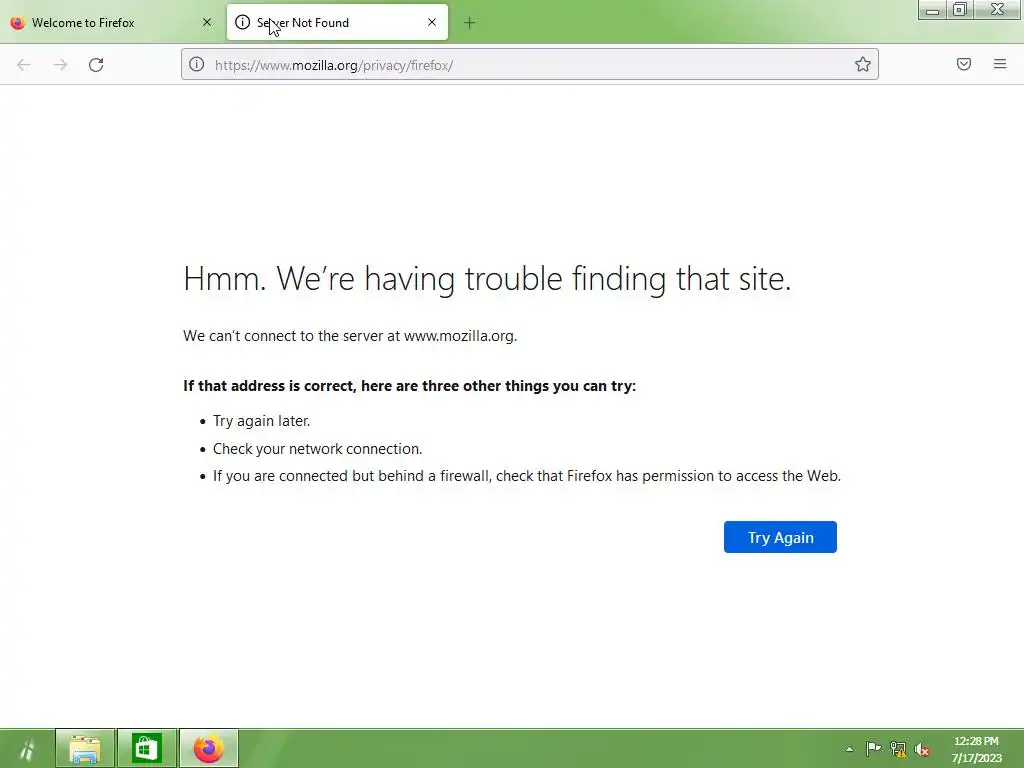Click 'Check your network connection.' bullet text

point(317,449)
